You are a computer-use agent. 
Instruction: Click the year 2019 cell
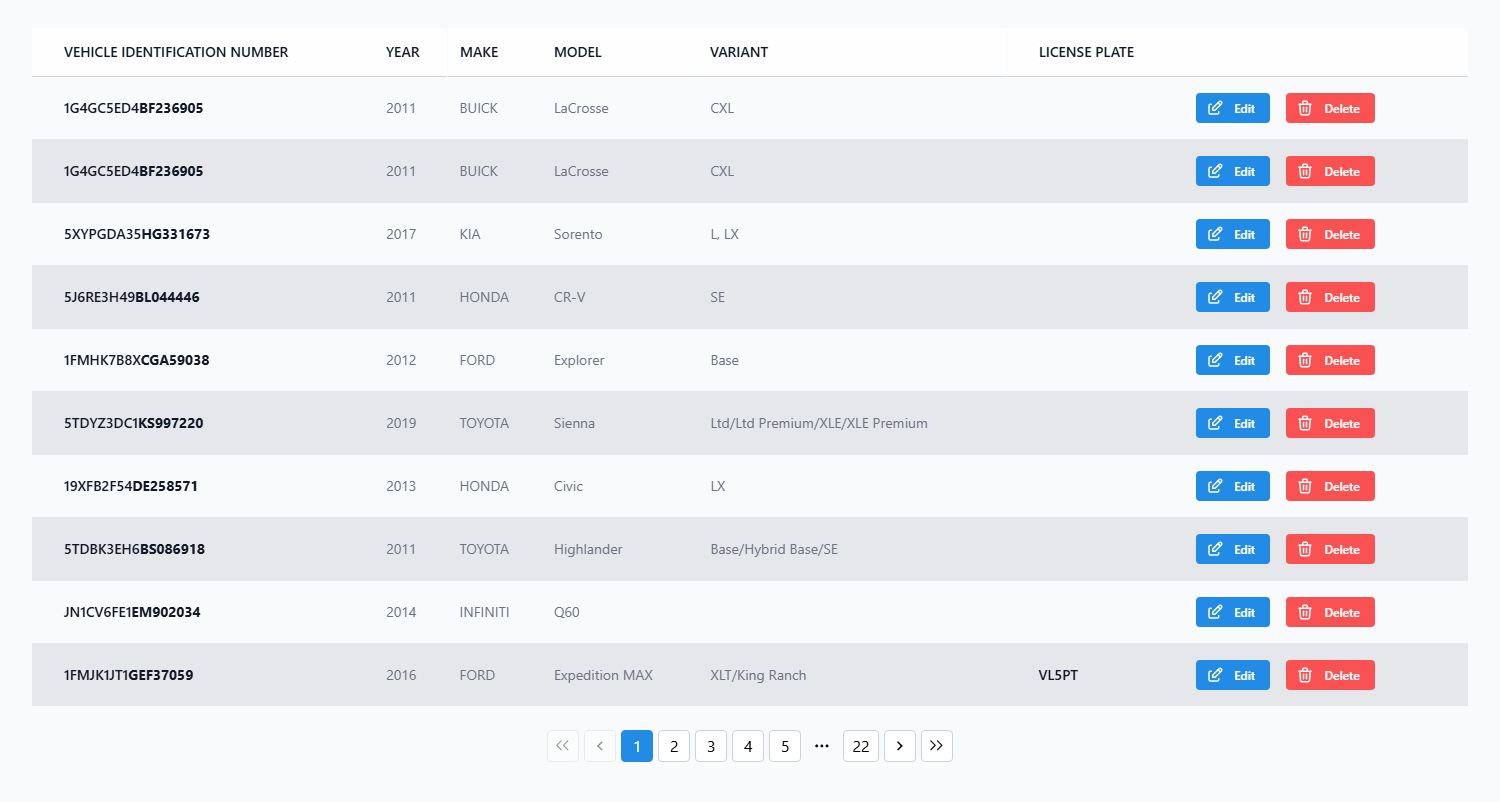401,423
